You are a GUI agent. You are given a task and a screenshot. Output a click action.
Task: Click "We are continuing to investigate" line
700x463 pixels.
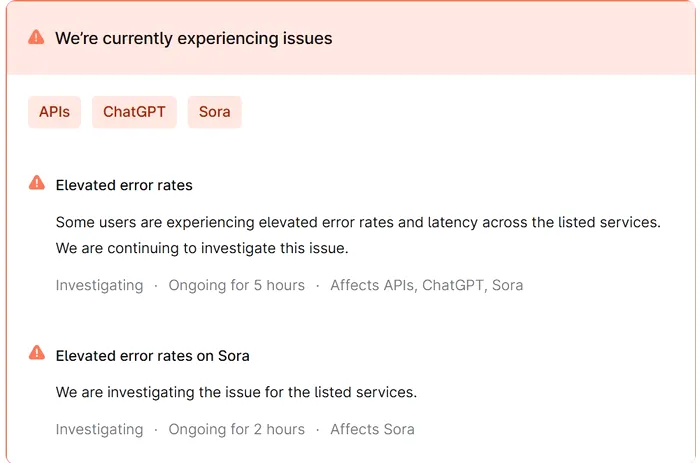[202, 248]
